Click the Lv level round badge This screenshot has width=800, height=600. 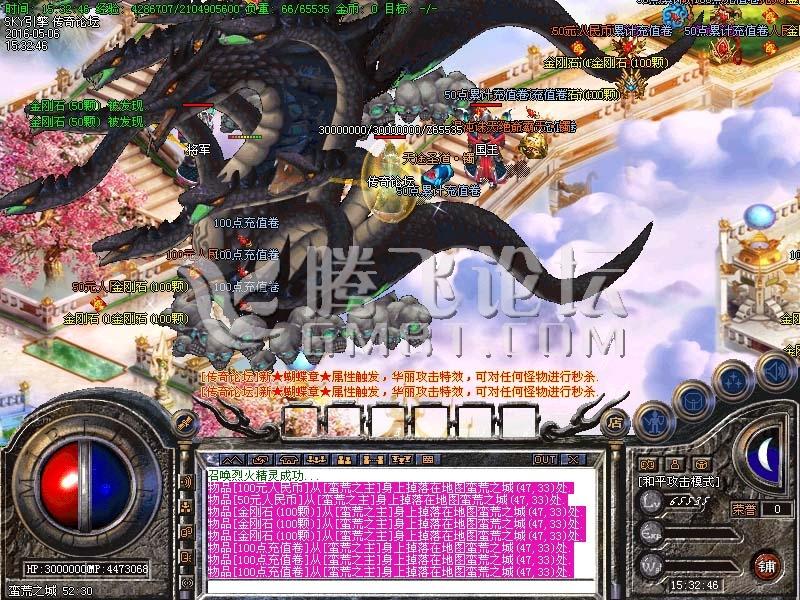point(652,503)
